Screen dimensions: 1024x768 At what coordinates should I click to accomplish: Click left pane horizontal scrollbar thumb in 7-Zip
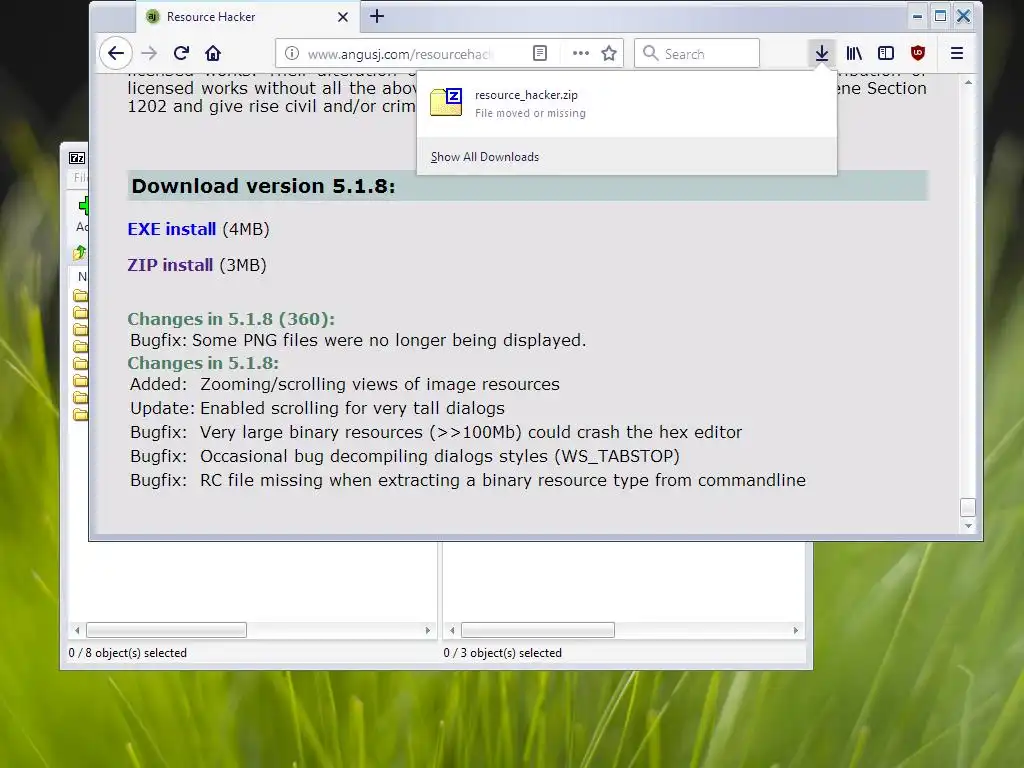[167, 630]
